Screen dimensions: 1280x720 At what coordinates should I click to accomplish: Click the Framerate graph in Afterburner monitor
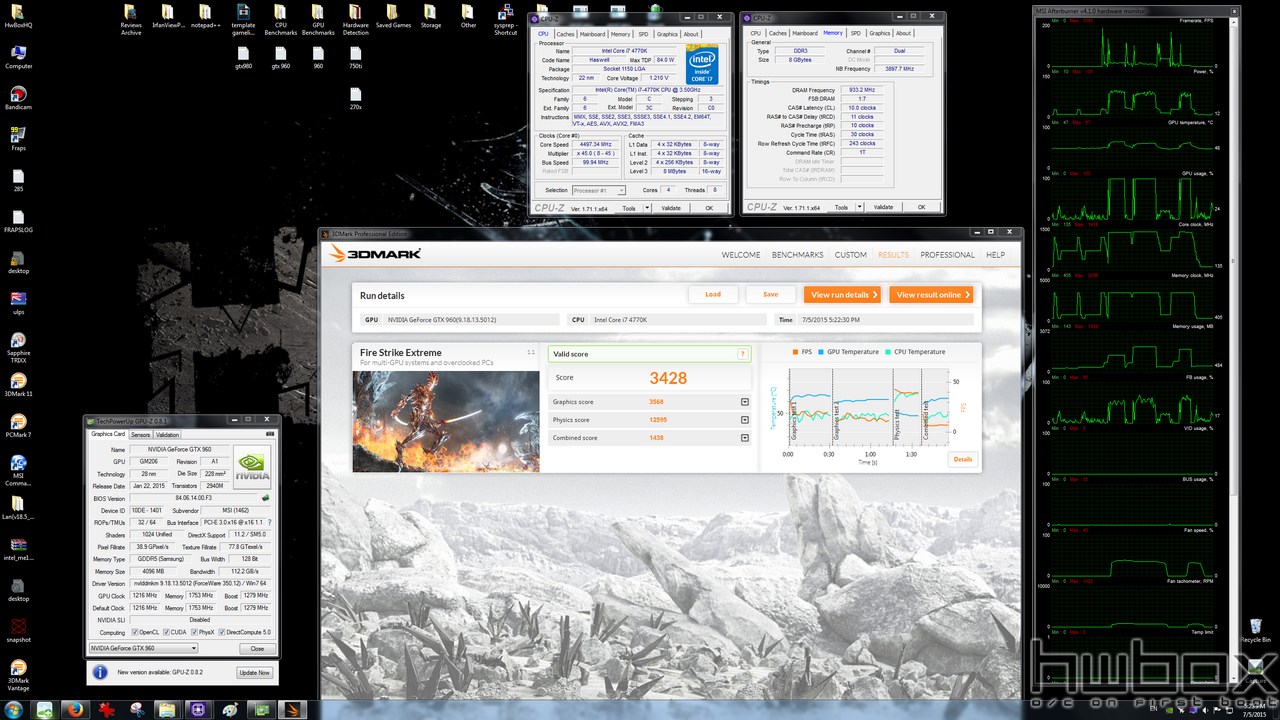1130,45
